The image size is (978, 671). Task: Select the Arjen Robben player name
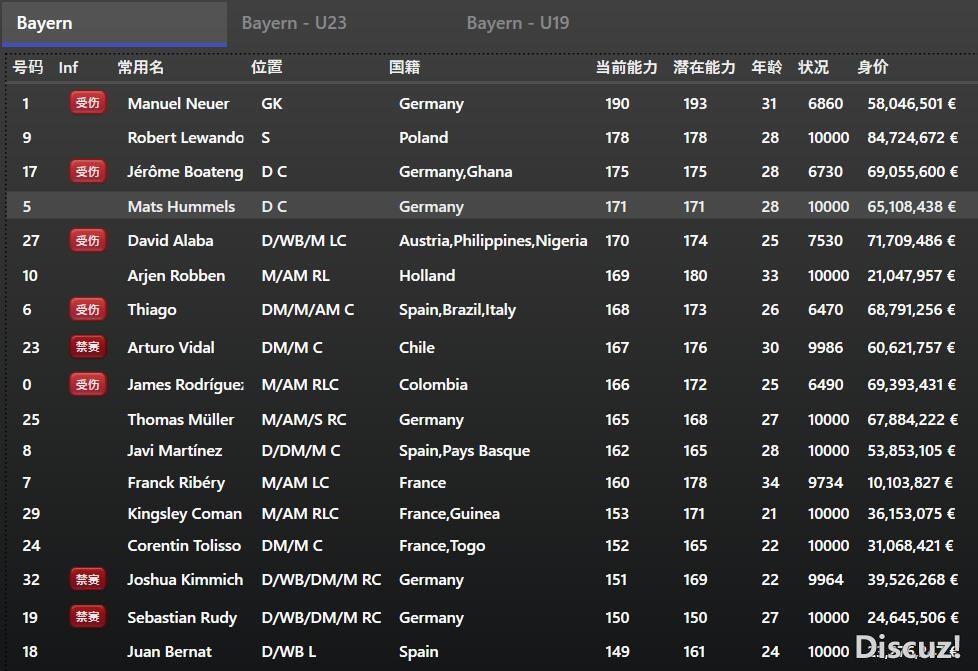[176, 276]
